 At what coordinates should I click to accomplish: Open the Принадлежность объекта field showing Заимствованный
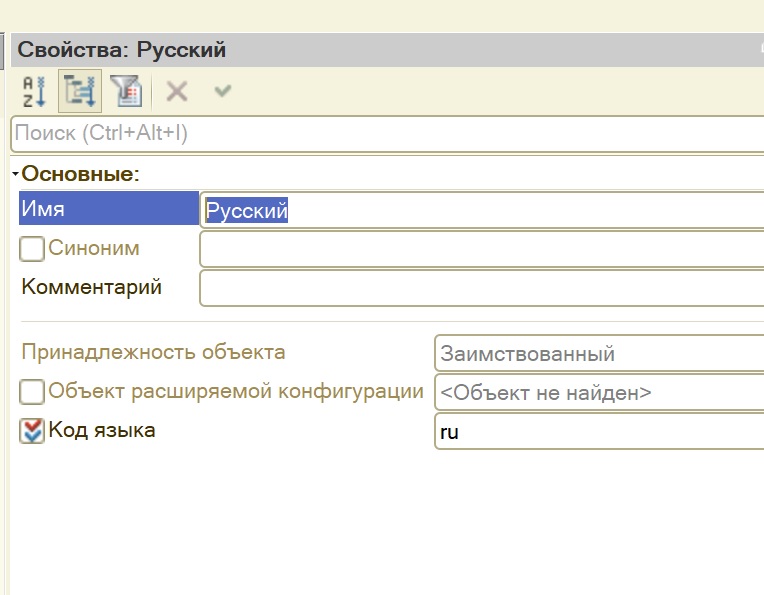coord(599,353)
